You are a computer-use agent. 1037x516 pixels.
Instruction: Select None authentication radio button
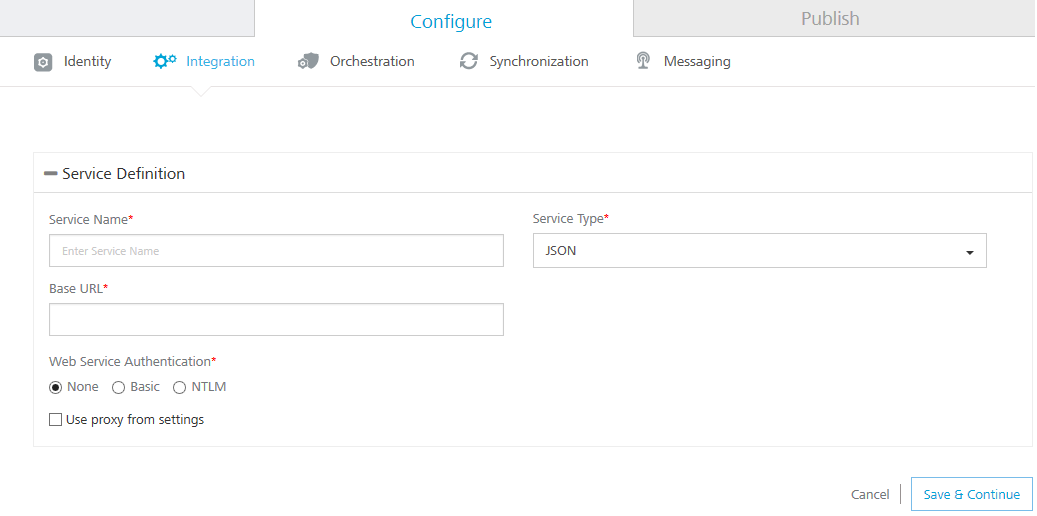pos(56,388)
